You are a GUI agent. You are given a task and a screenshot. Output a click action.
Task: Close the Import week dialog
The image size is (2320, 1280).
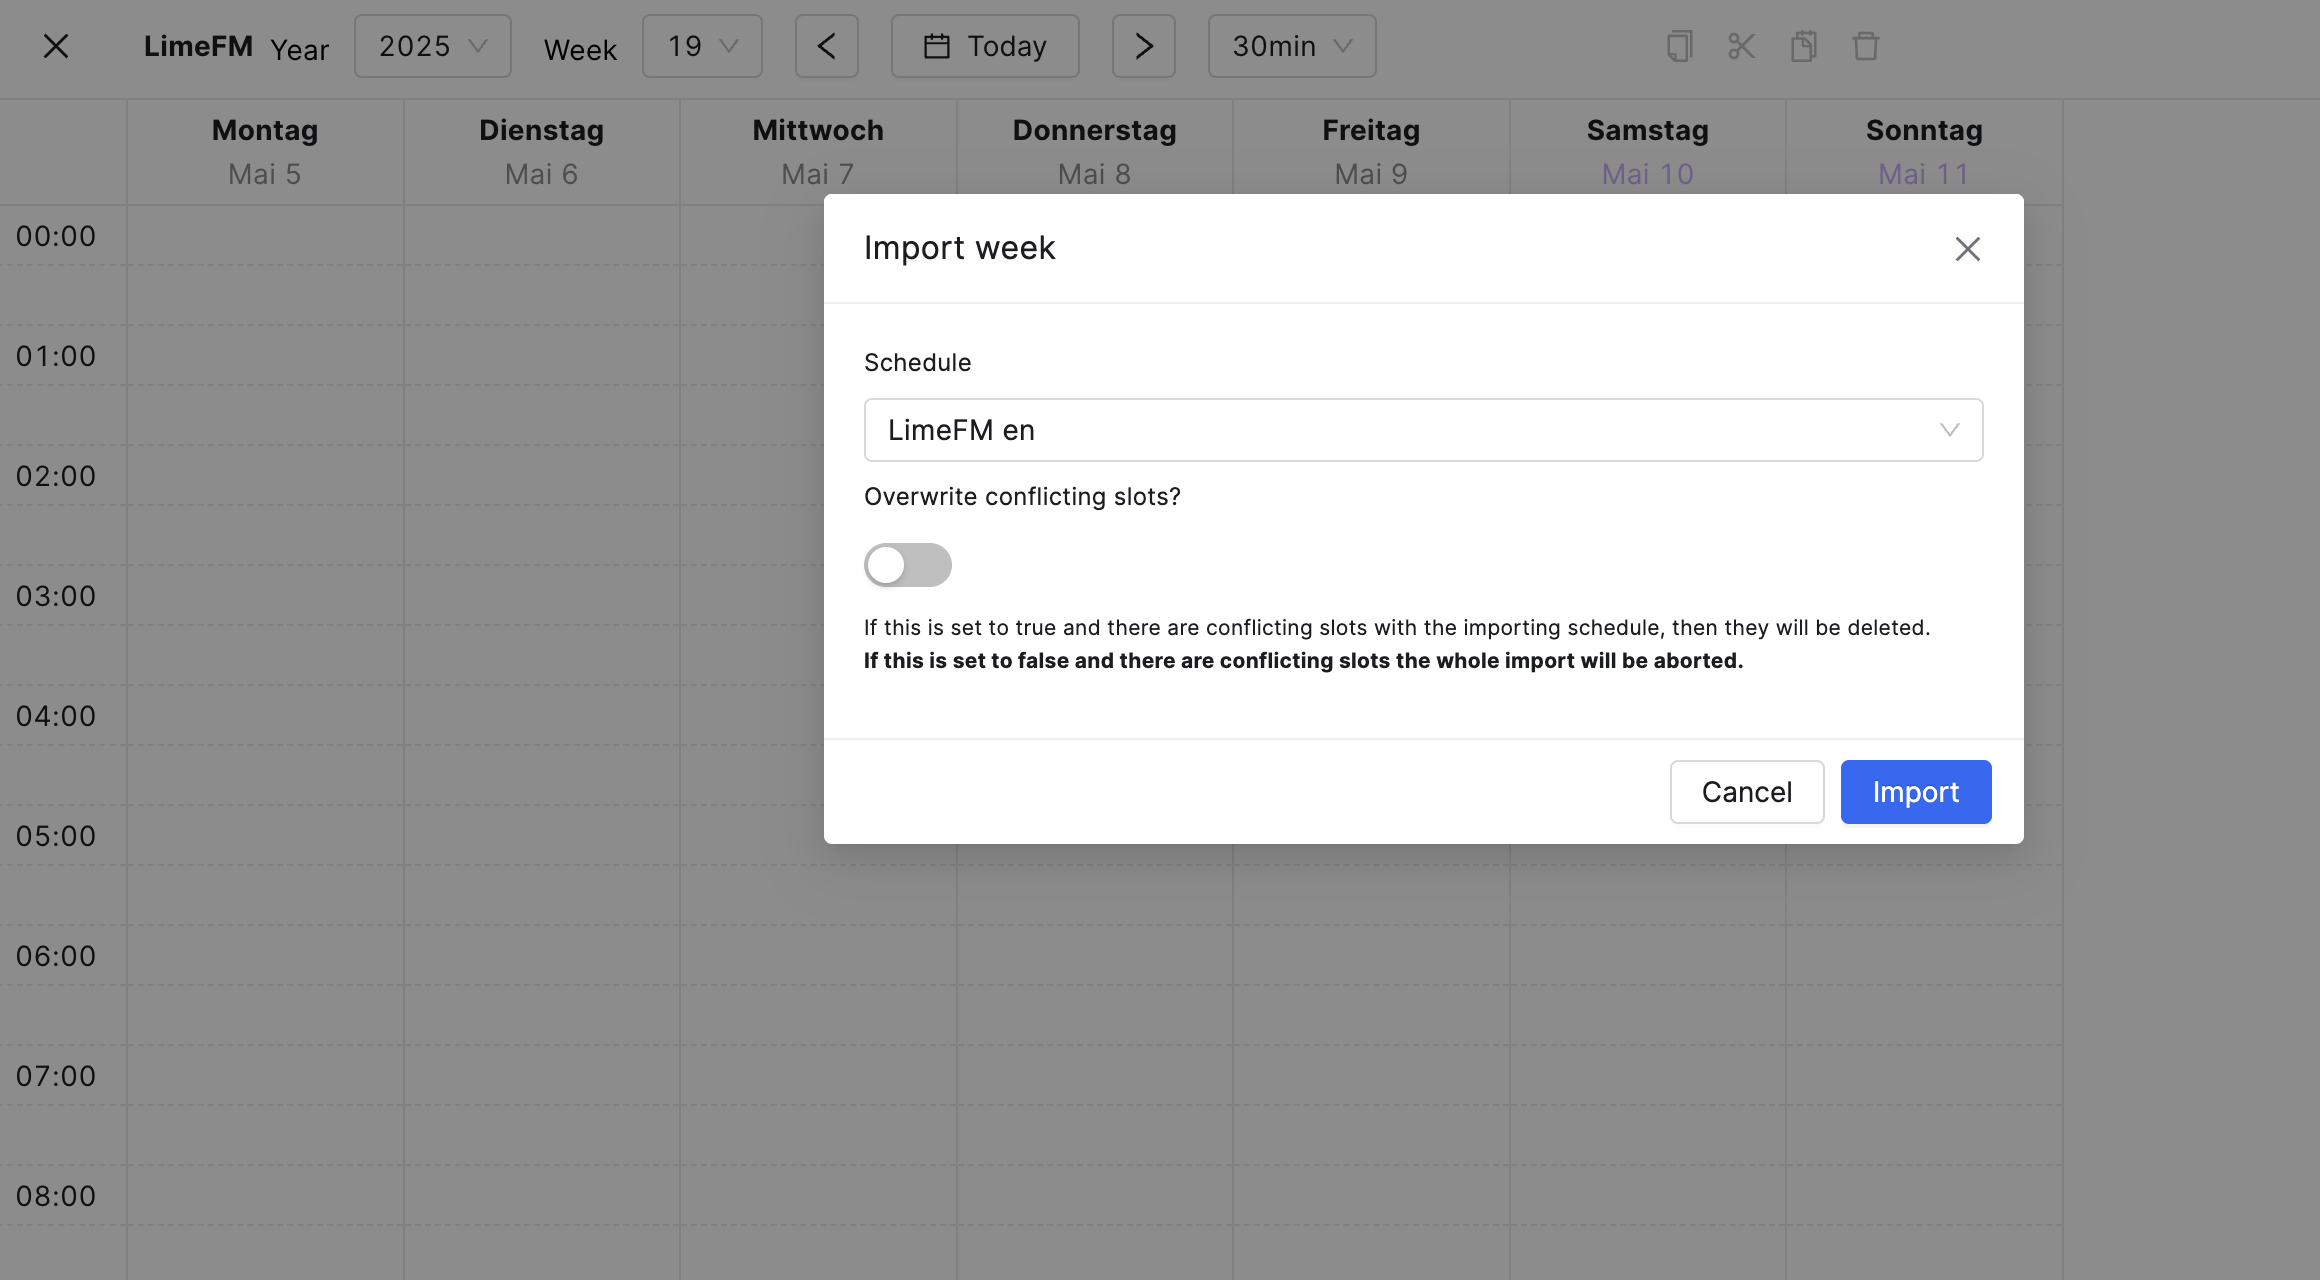pyautogui.click(x=1967, y=249)
